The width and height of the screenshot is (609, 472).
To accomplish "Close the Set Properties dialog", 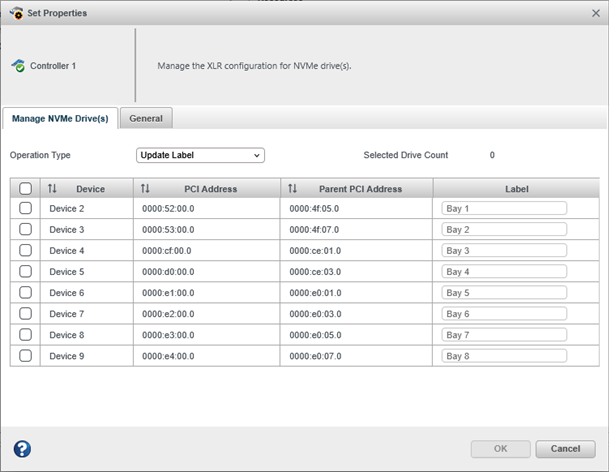I will 595,13.
